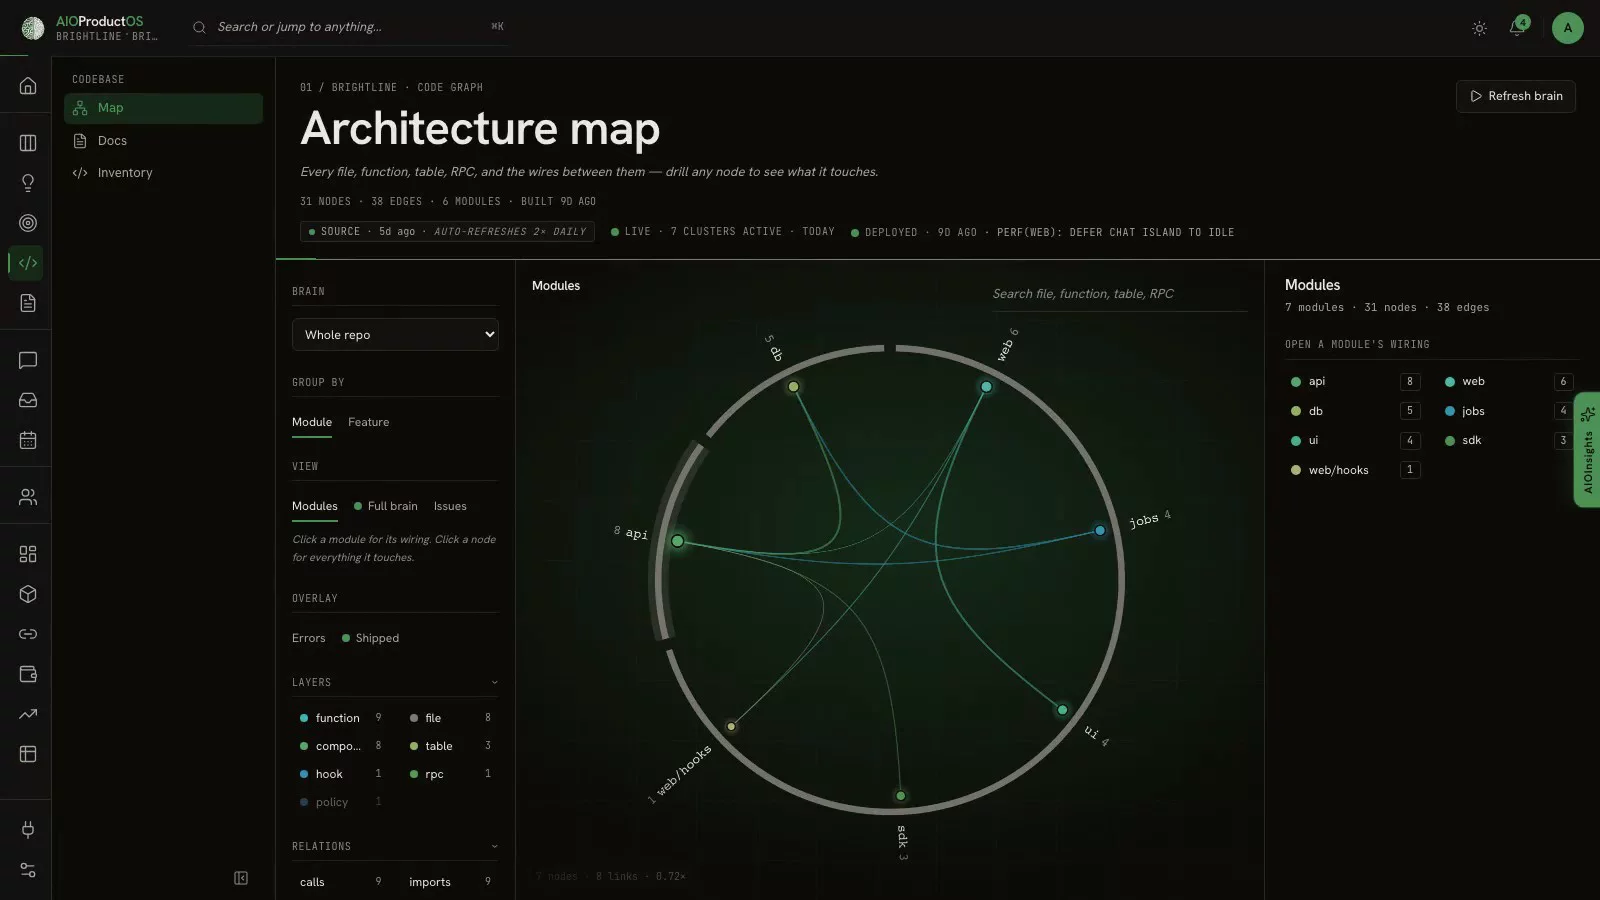
Task: Select the Modules view tab
Action: [x=315, y=506]
